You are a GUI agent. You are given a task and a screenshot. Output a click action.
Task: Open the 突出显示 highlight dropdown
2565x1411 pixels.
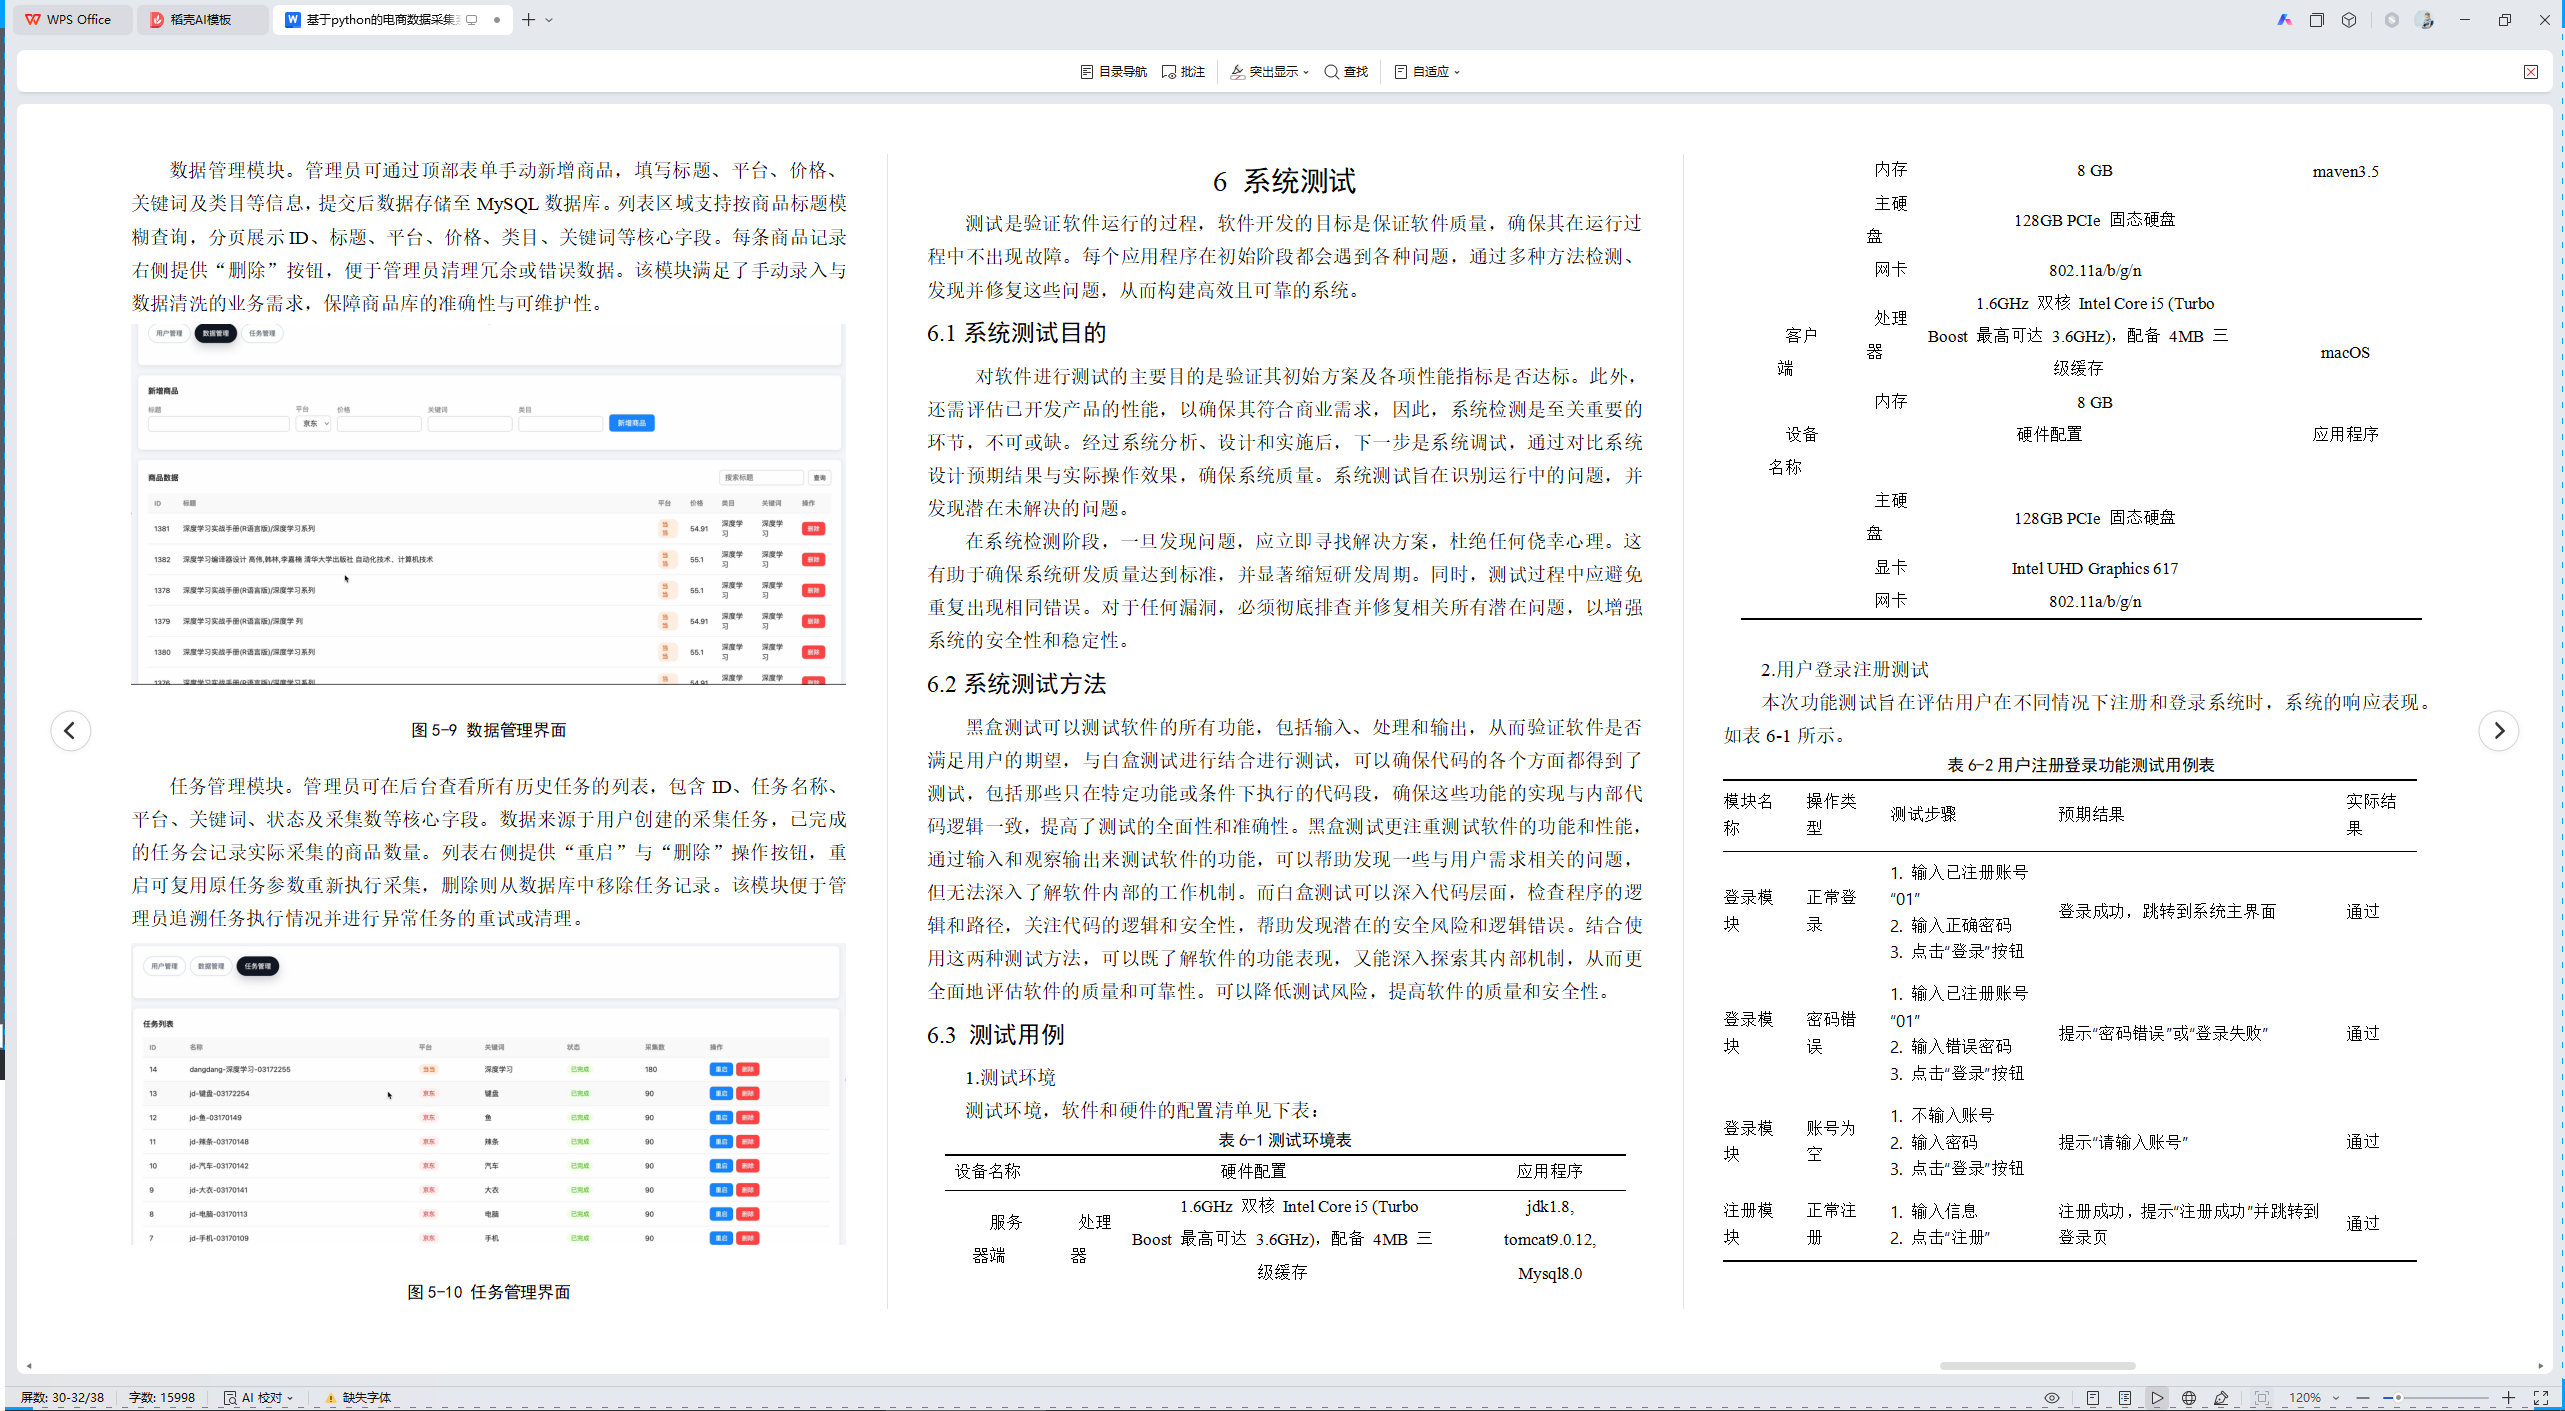point(1269,72)
